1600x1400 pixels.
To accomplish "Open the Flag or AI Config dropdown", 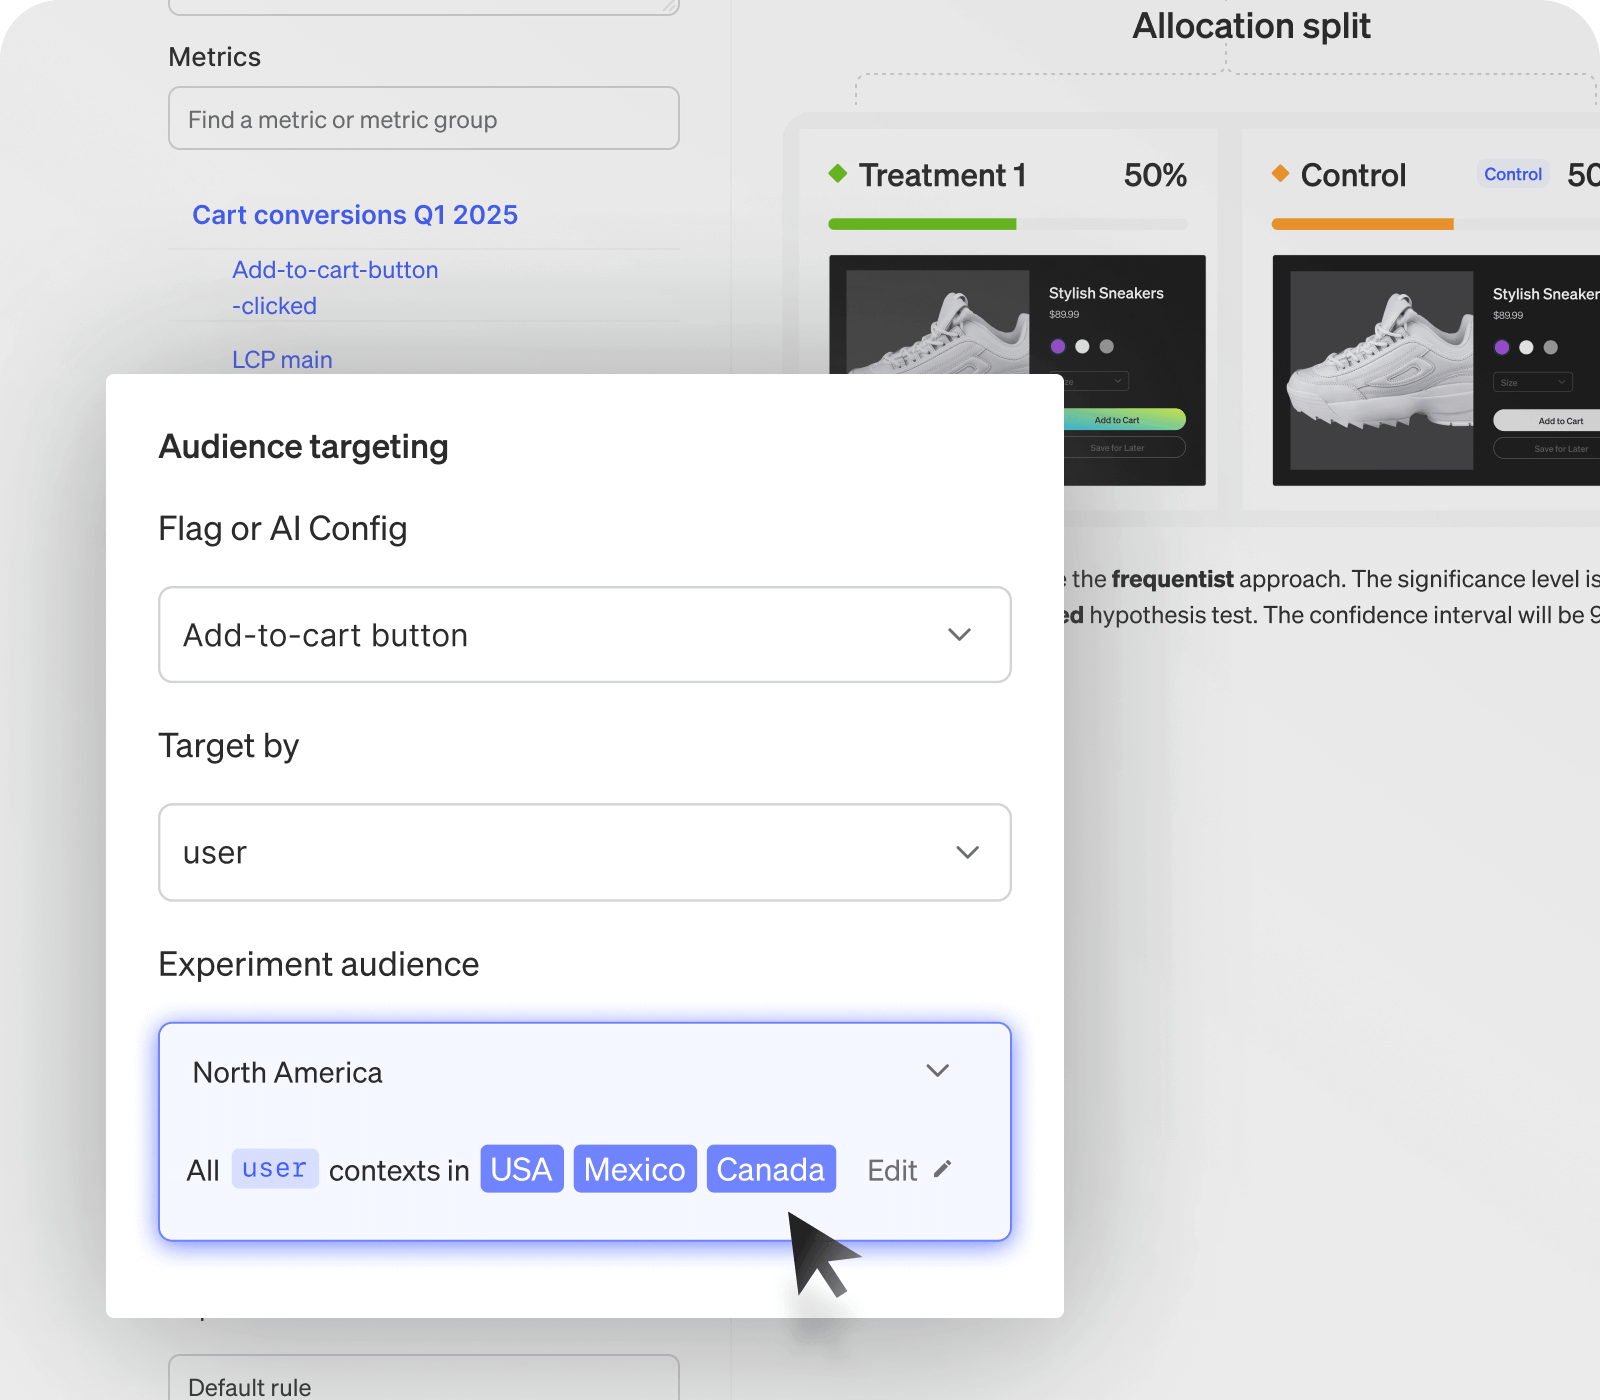I will click(585, 635).
